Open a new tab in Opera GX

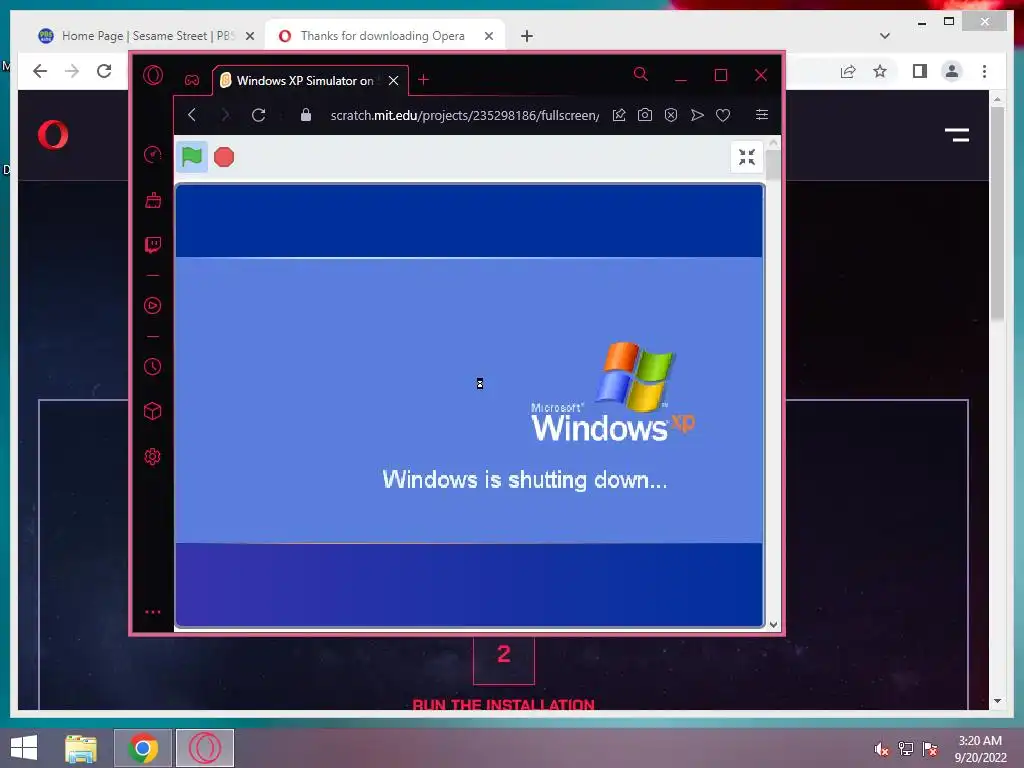[423, 80]
